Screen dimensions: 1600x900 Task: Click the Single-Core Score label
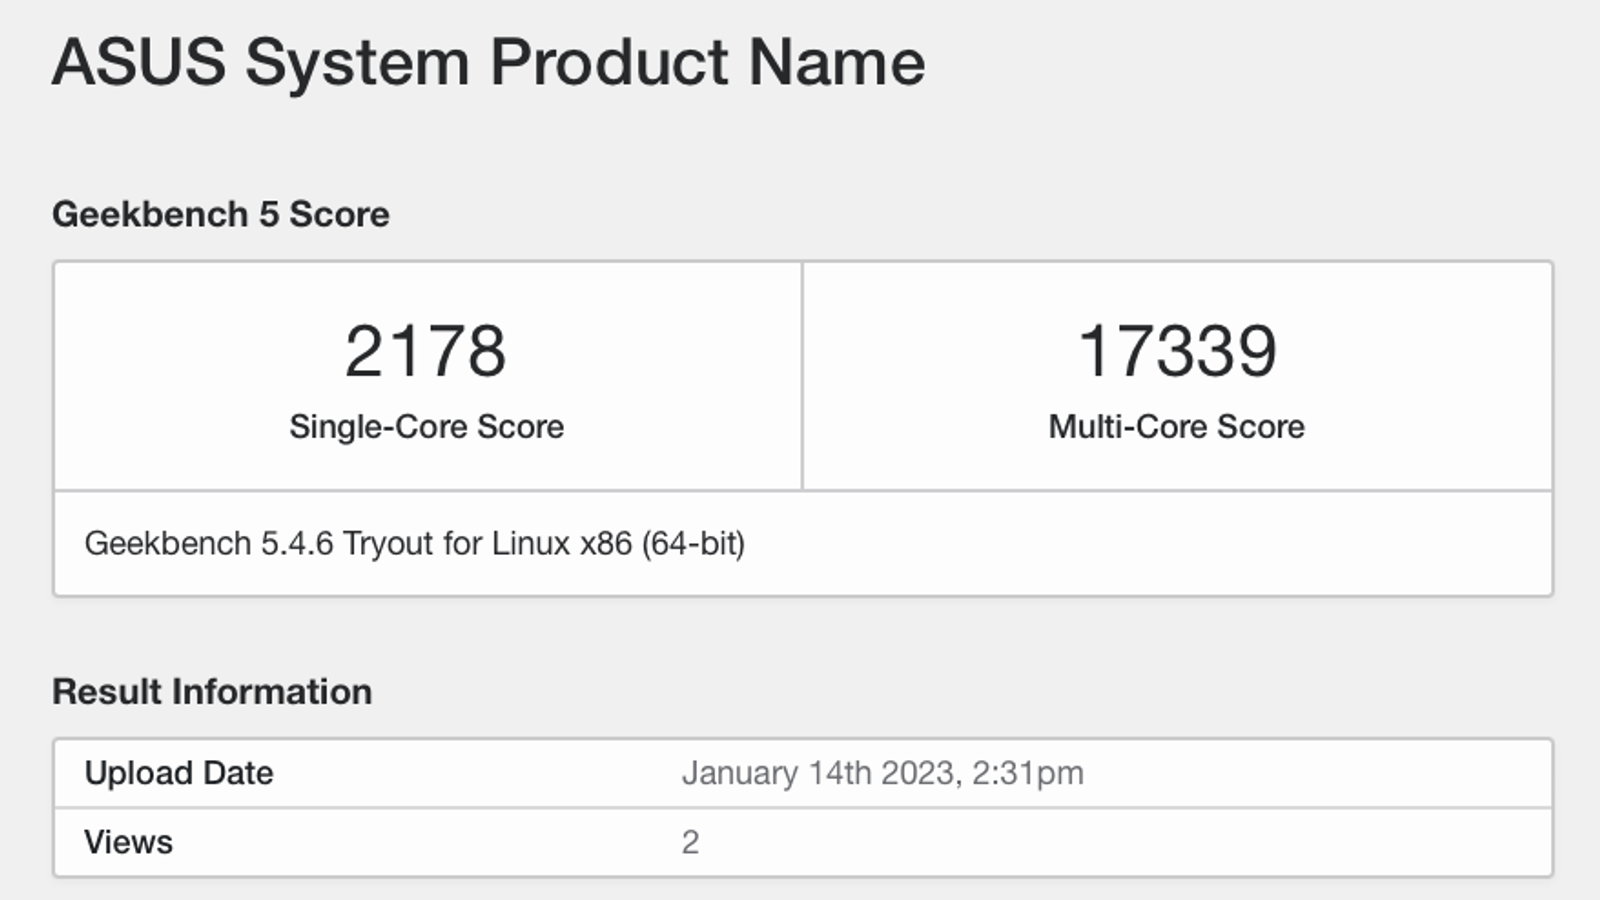coord(426,427)
